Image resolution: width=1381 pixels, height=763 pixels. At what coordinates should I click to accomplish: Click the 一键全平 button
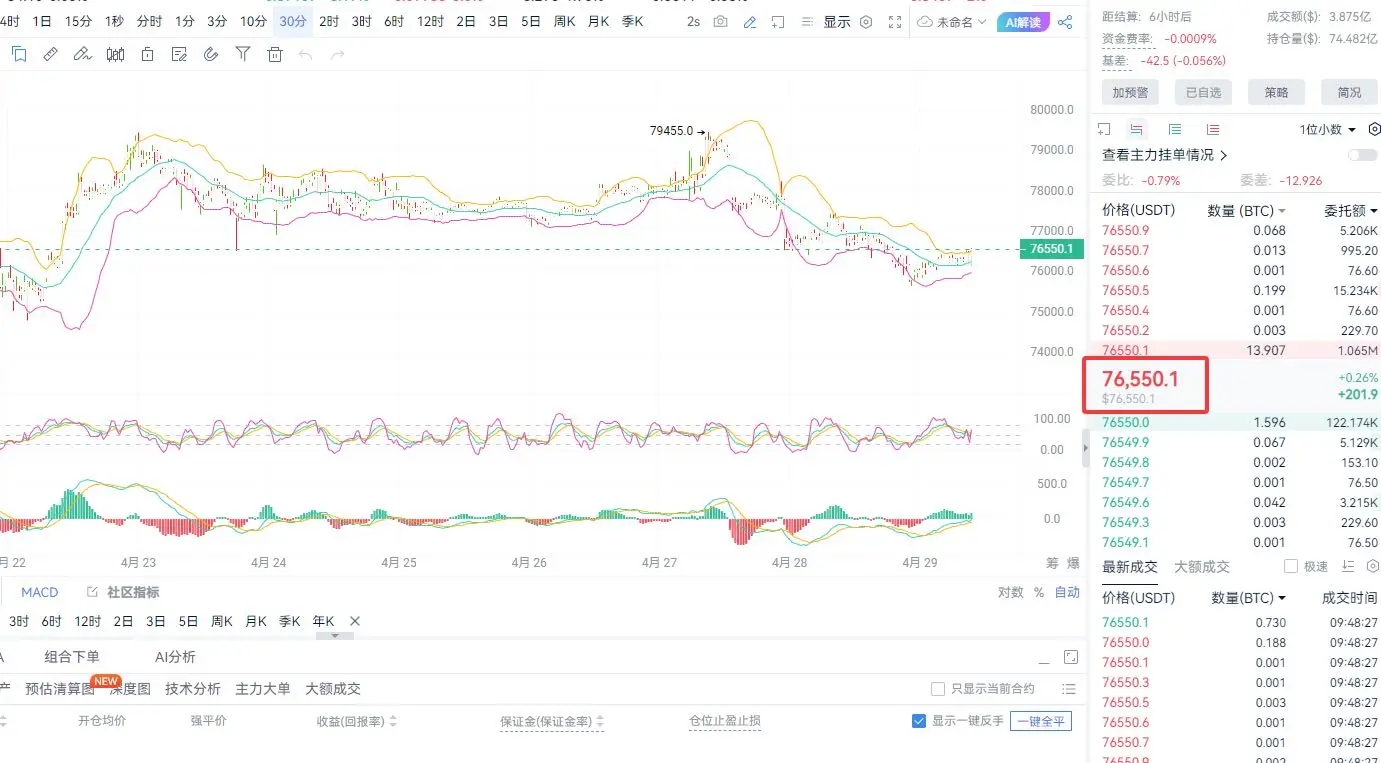pos(1041,721)
